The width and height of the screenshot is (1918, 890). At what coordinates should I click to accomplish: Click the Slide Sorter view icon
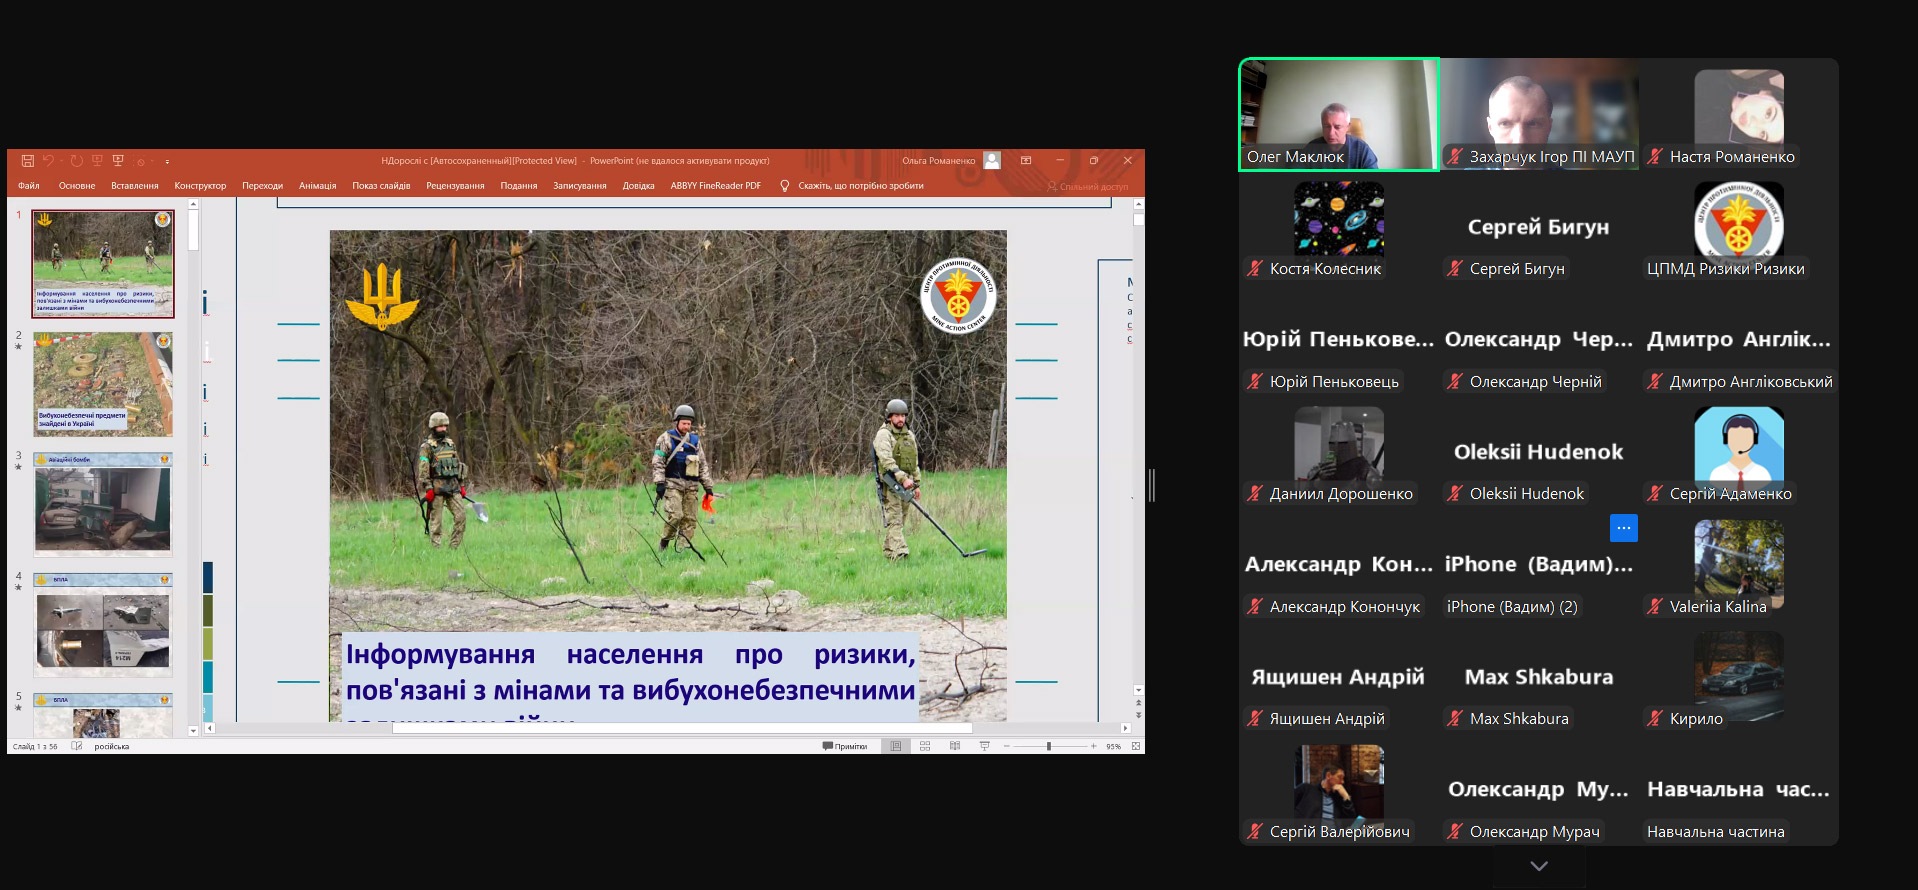[x=925, y=746]
